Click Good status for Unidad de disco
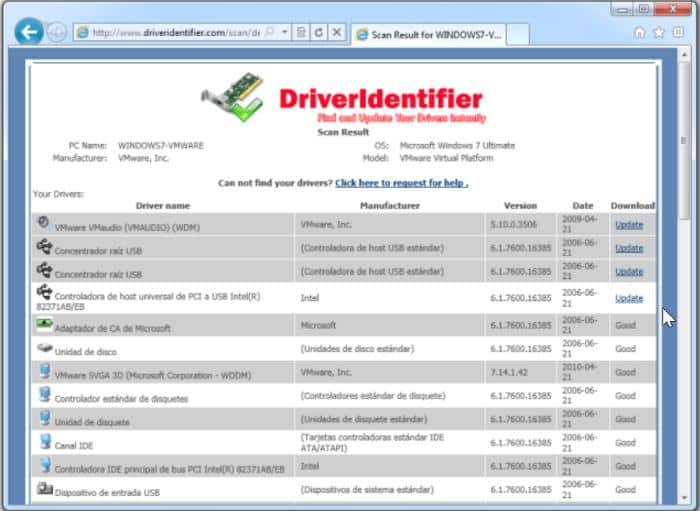Viewport: 700px width, 511px height. point(625,349)
